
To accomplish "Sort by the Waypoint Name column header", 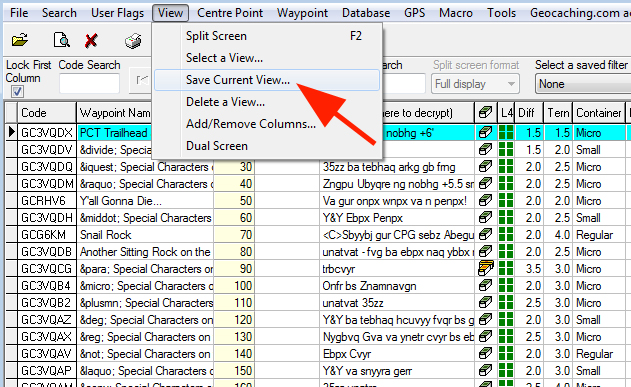I will 115,113.
